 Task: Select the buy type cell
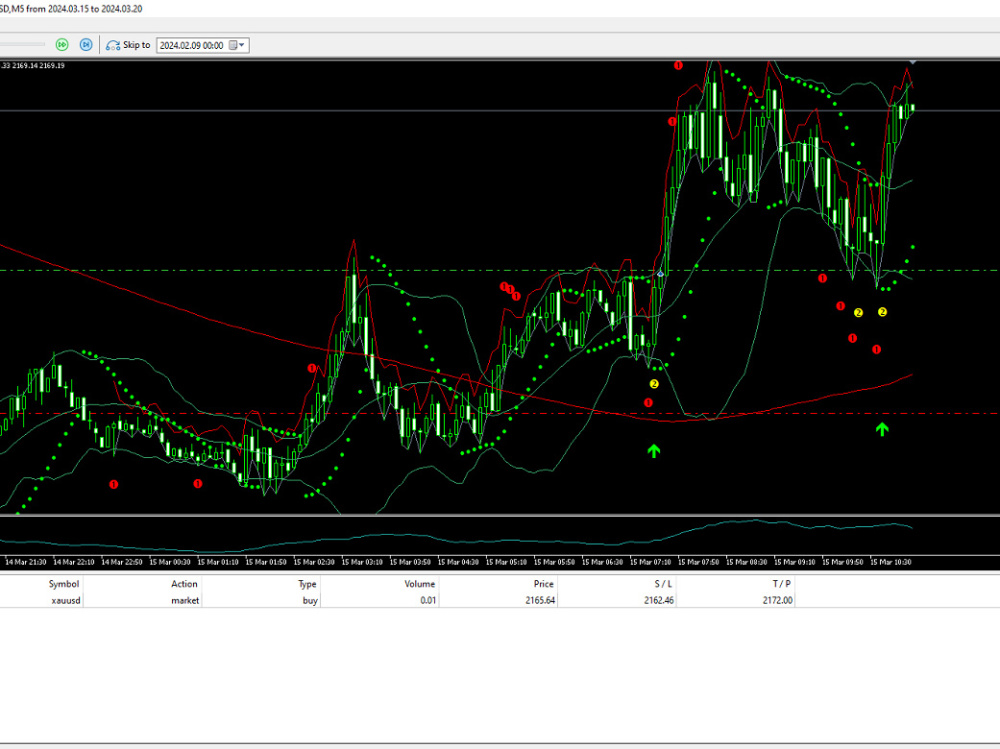(x=310, y=600)
